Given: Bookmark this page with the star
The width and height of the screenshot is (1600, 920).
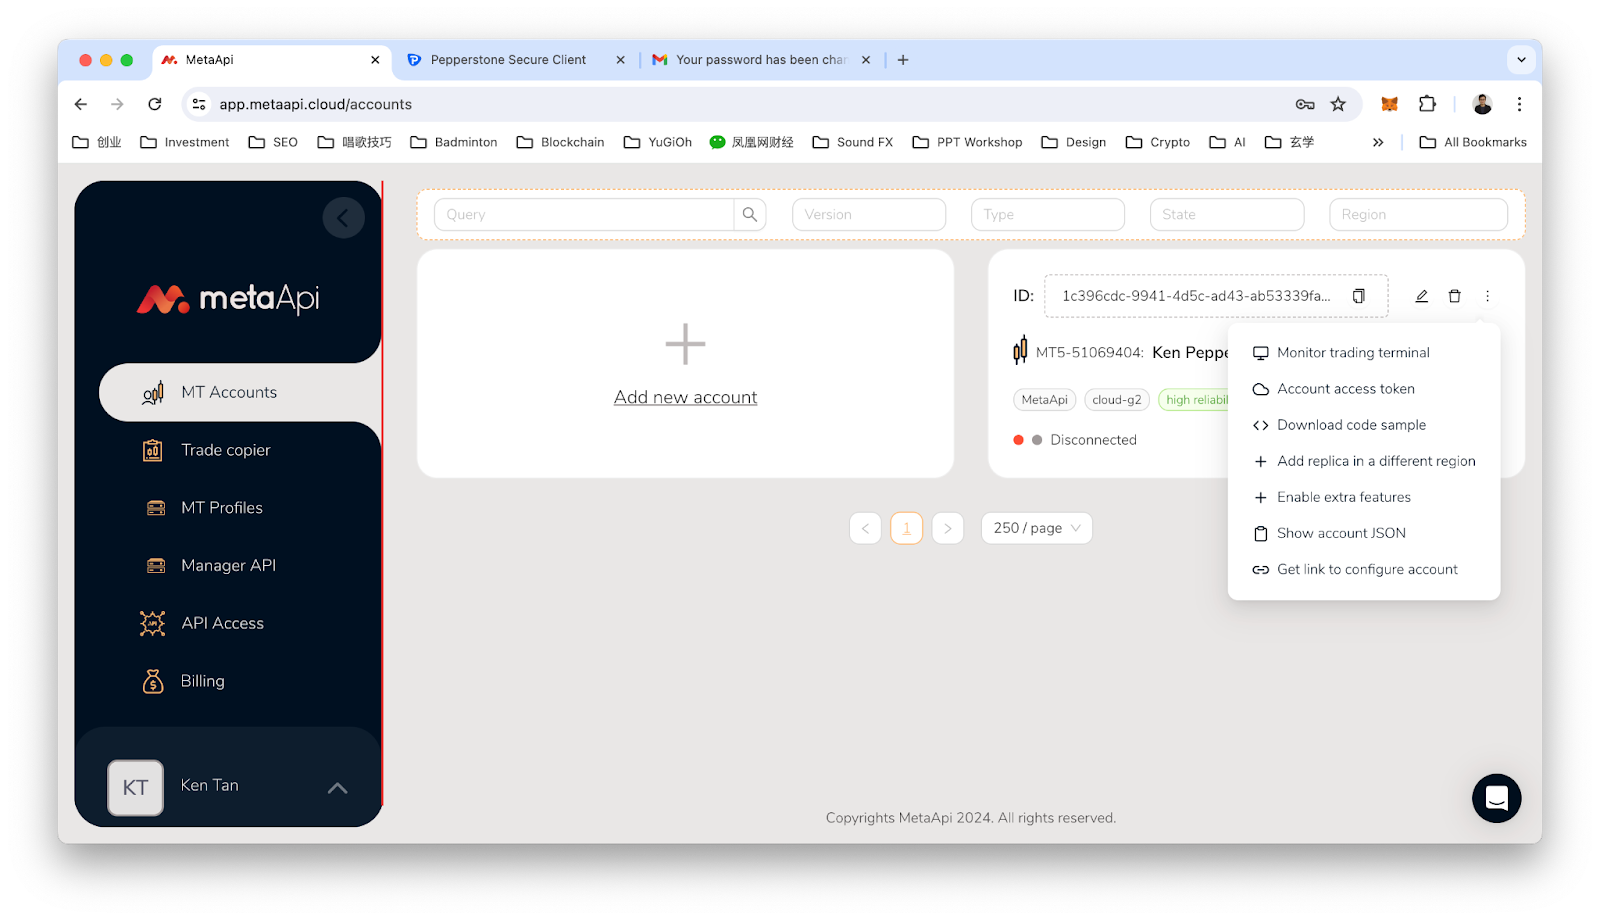Looking at the screenshot, I should 1338,104.
